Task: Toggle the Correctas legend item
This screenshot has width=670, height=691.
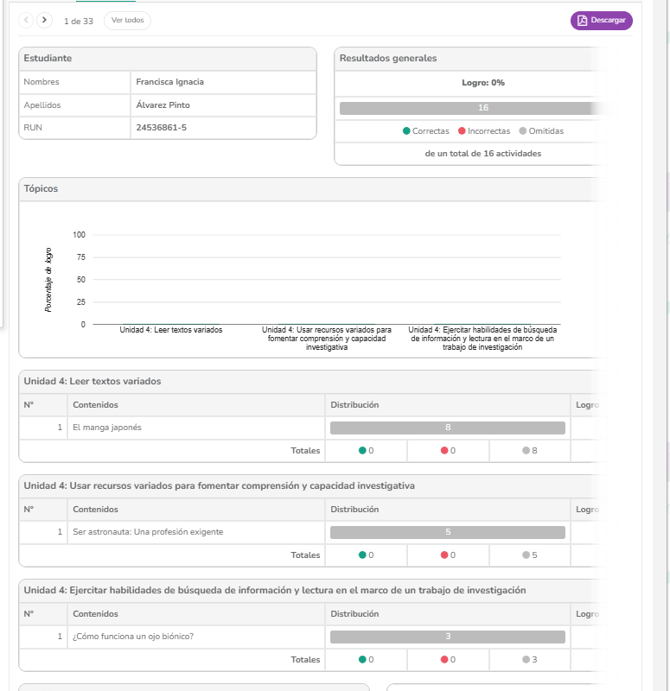Action: pos(426,131)
